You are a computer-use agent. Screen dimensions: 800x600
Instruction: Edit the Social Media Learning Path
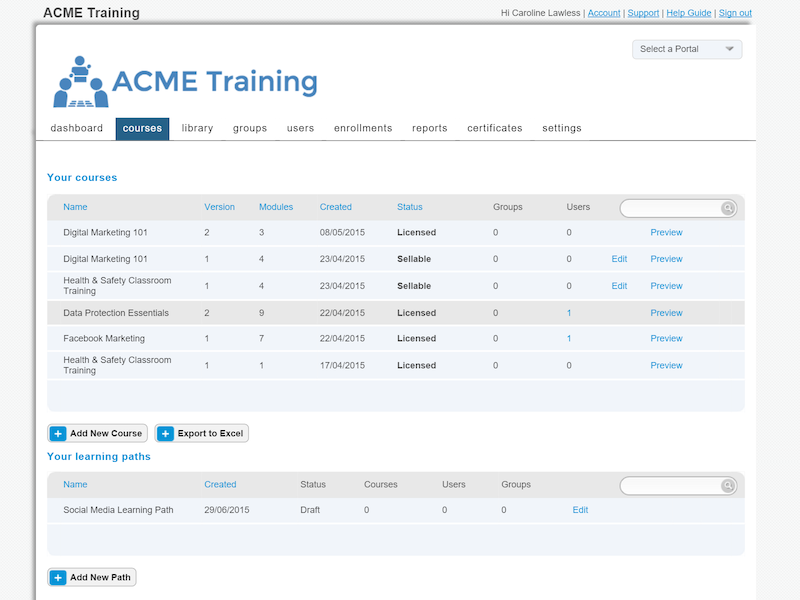580,510
